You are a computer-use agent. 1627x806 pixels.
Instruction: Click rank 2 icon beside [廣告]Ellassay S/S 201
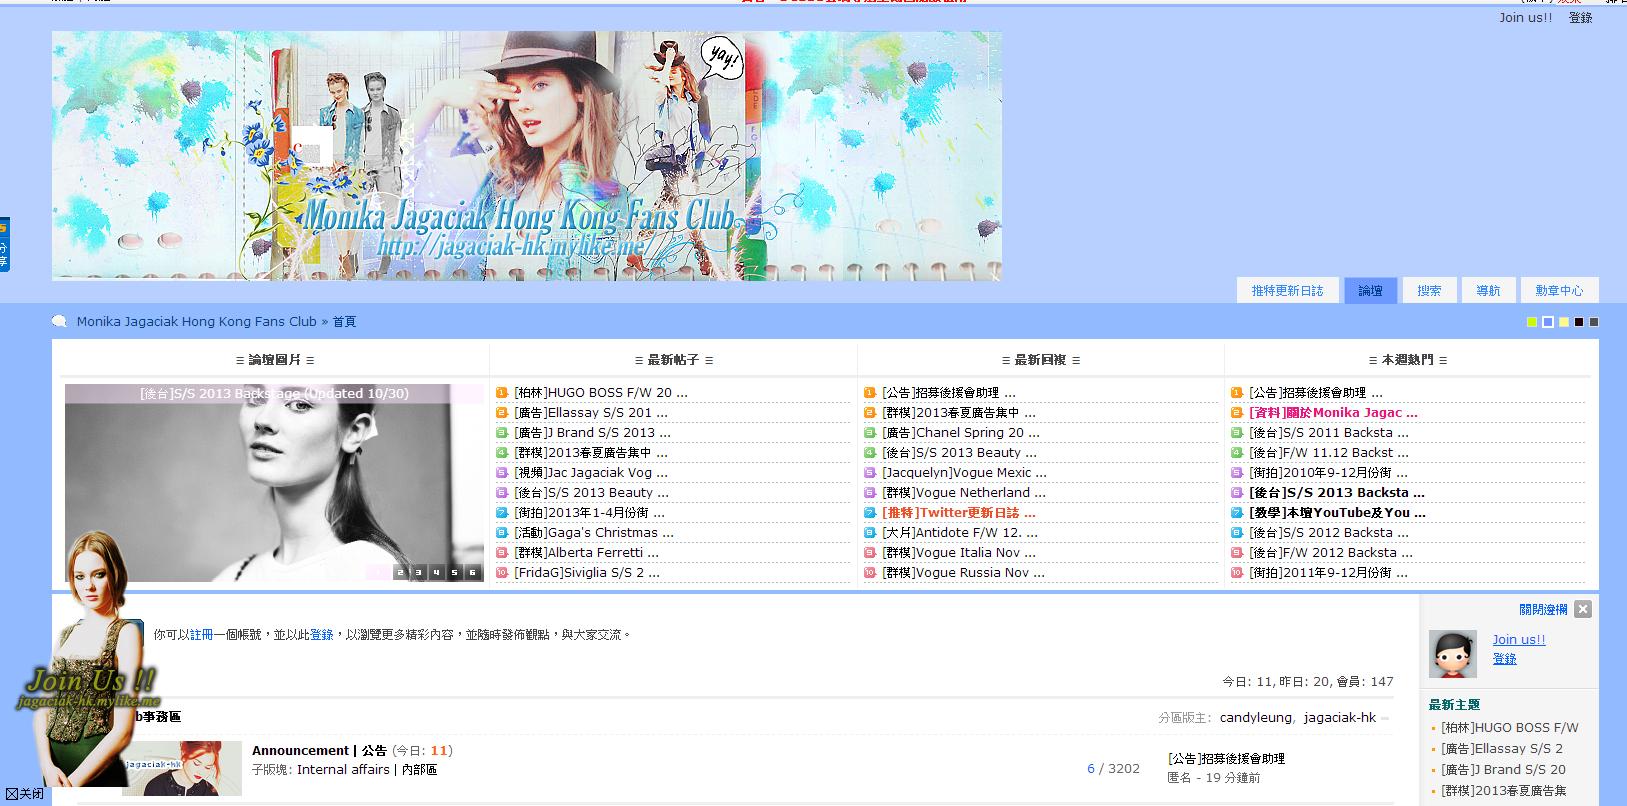[502, 413]
